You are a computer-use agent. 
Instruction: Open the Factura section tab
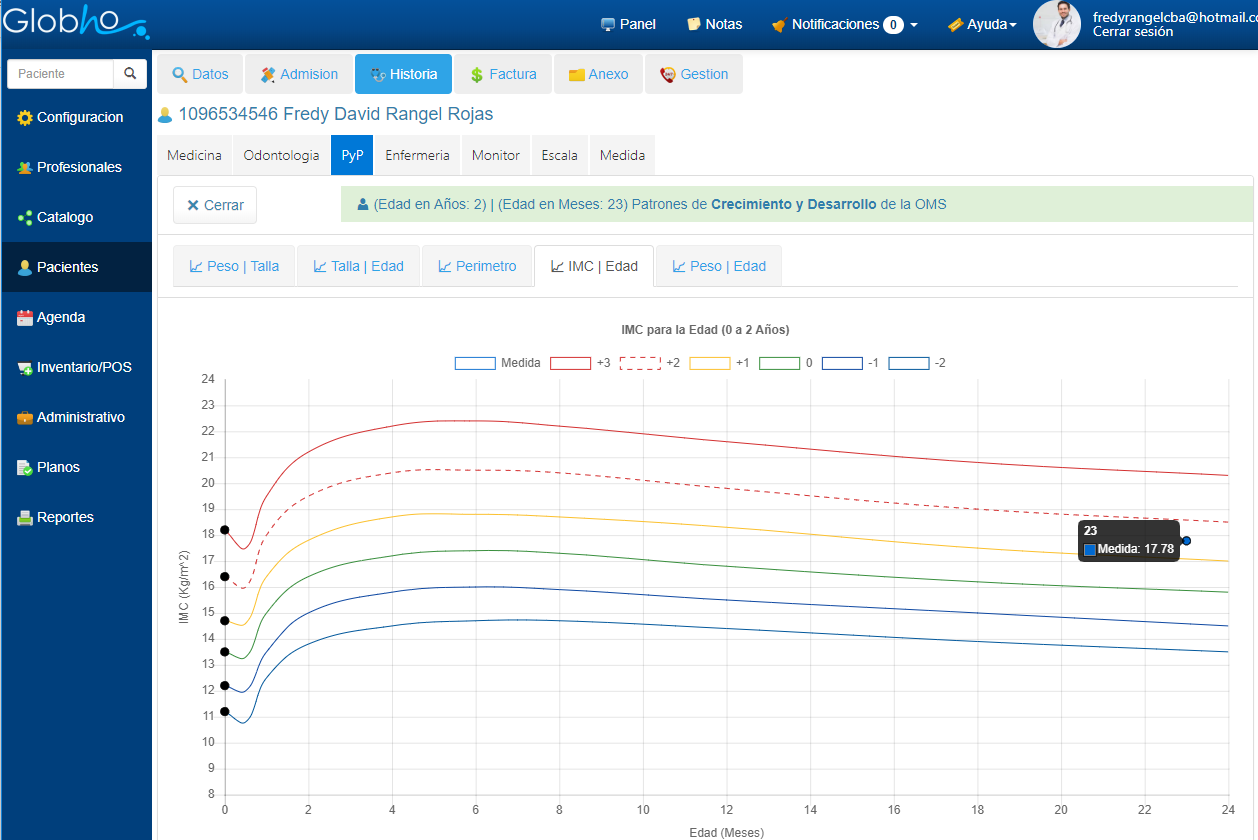(503, 74)
